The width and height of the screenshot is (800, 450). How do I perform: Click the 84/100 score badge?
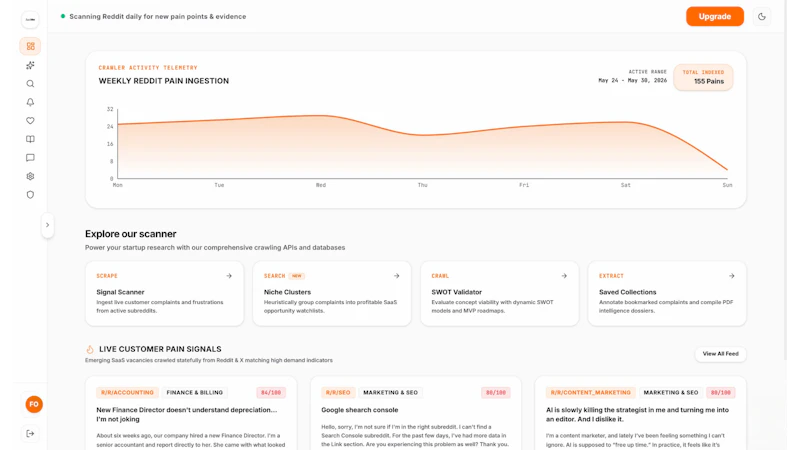pyautogui.click(x=271, y=392)
